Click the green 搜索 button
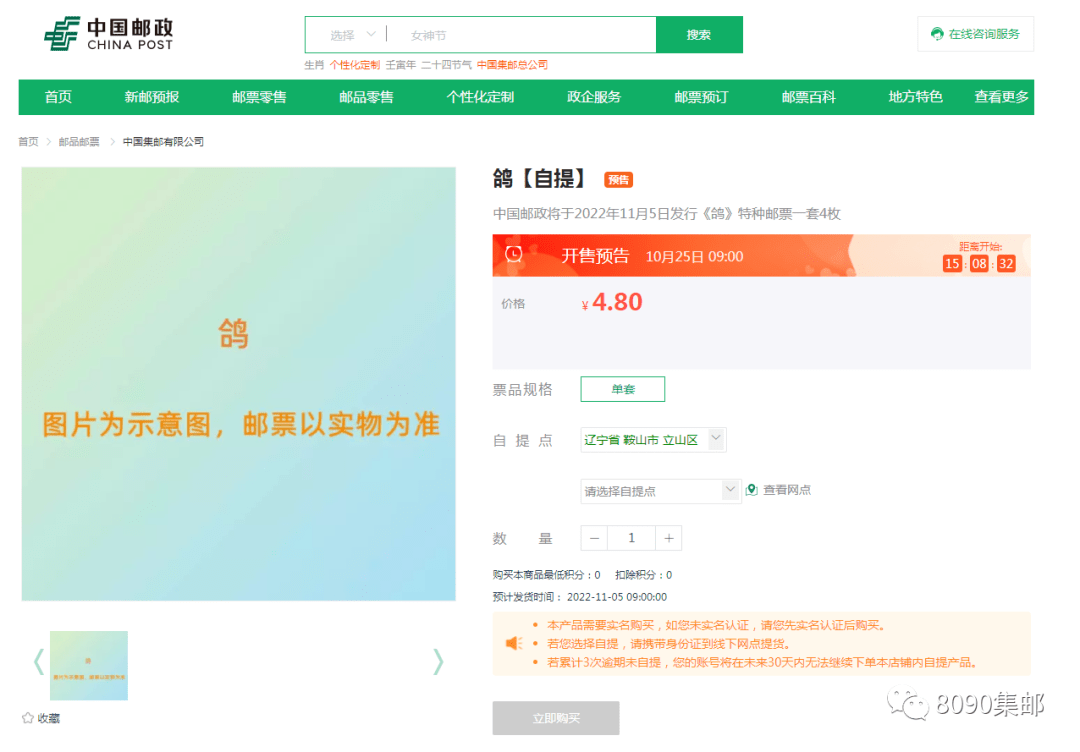1080x752 pixels. click(699, 34)
